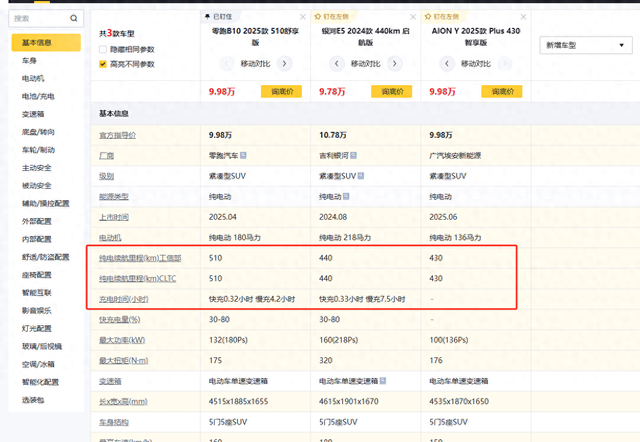
Task: Select 基本信息 in the sidebar
Action: pyautogui.click(x=46, y=42)
